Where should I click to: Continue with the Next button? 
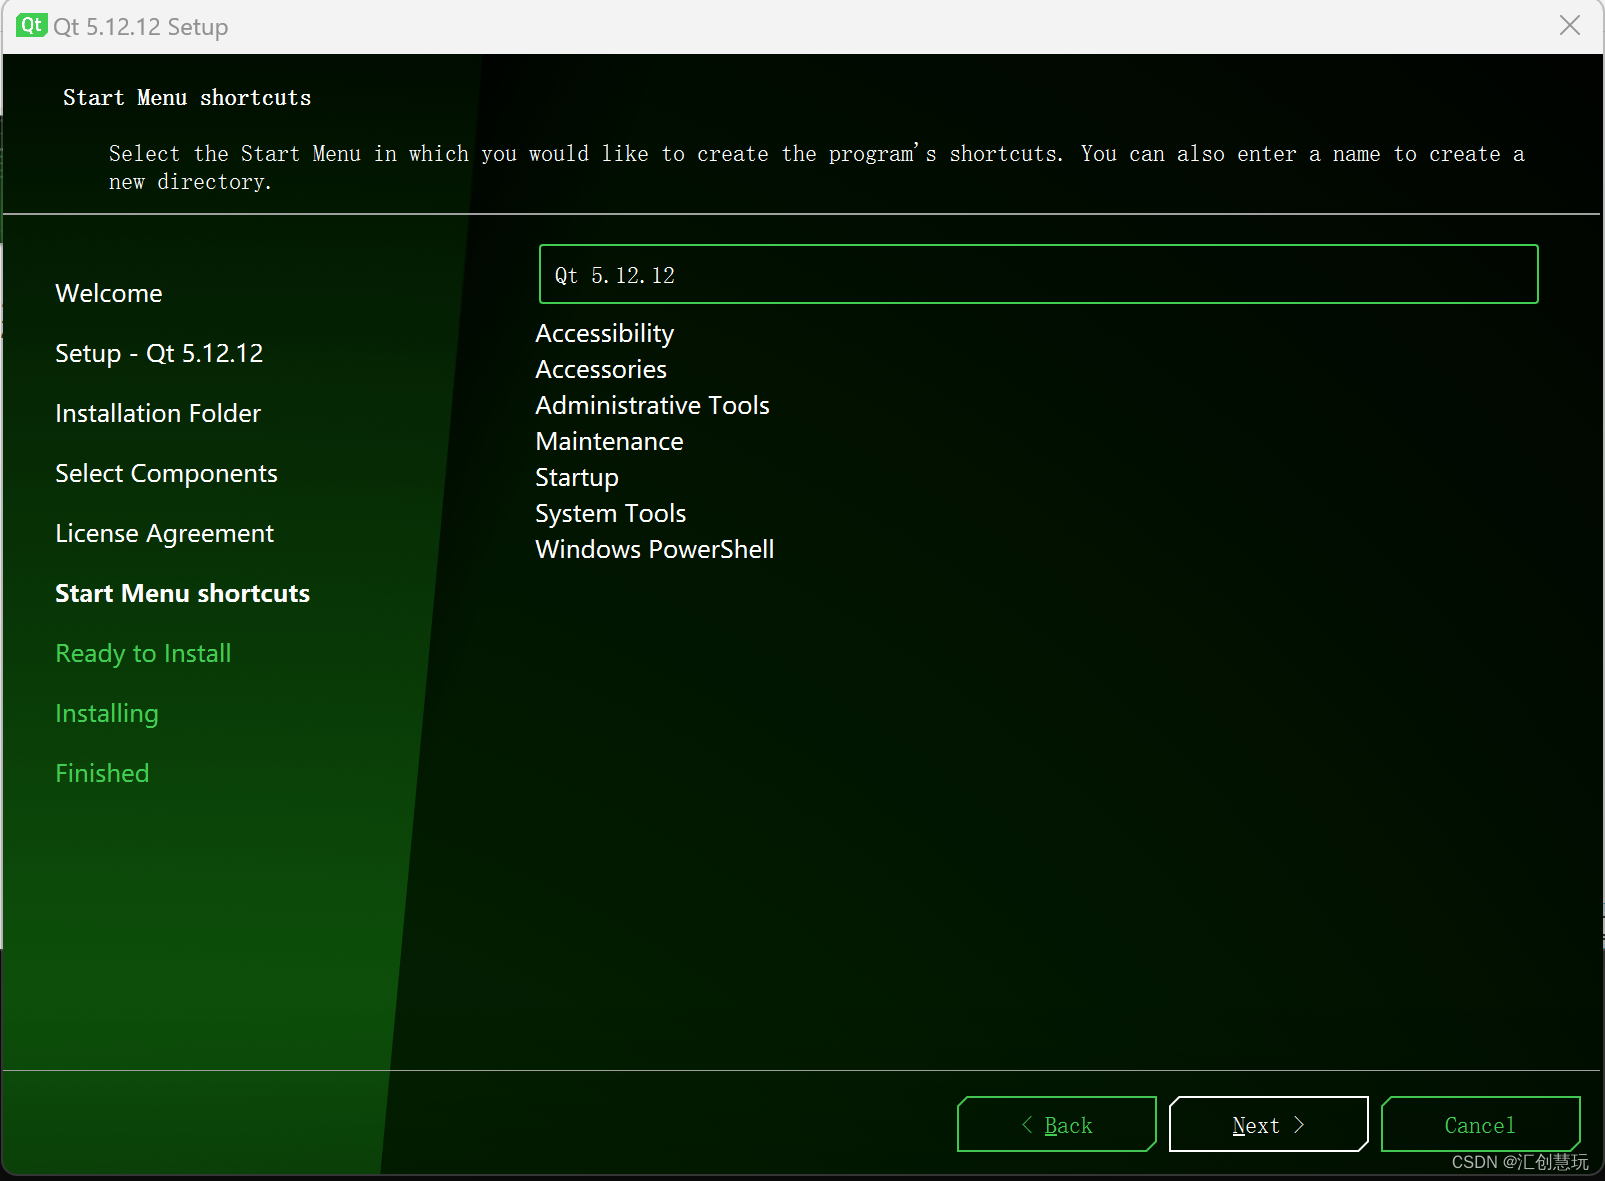click(x=1268, y=1124)
